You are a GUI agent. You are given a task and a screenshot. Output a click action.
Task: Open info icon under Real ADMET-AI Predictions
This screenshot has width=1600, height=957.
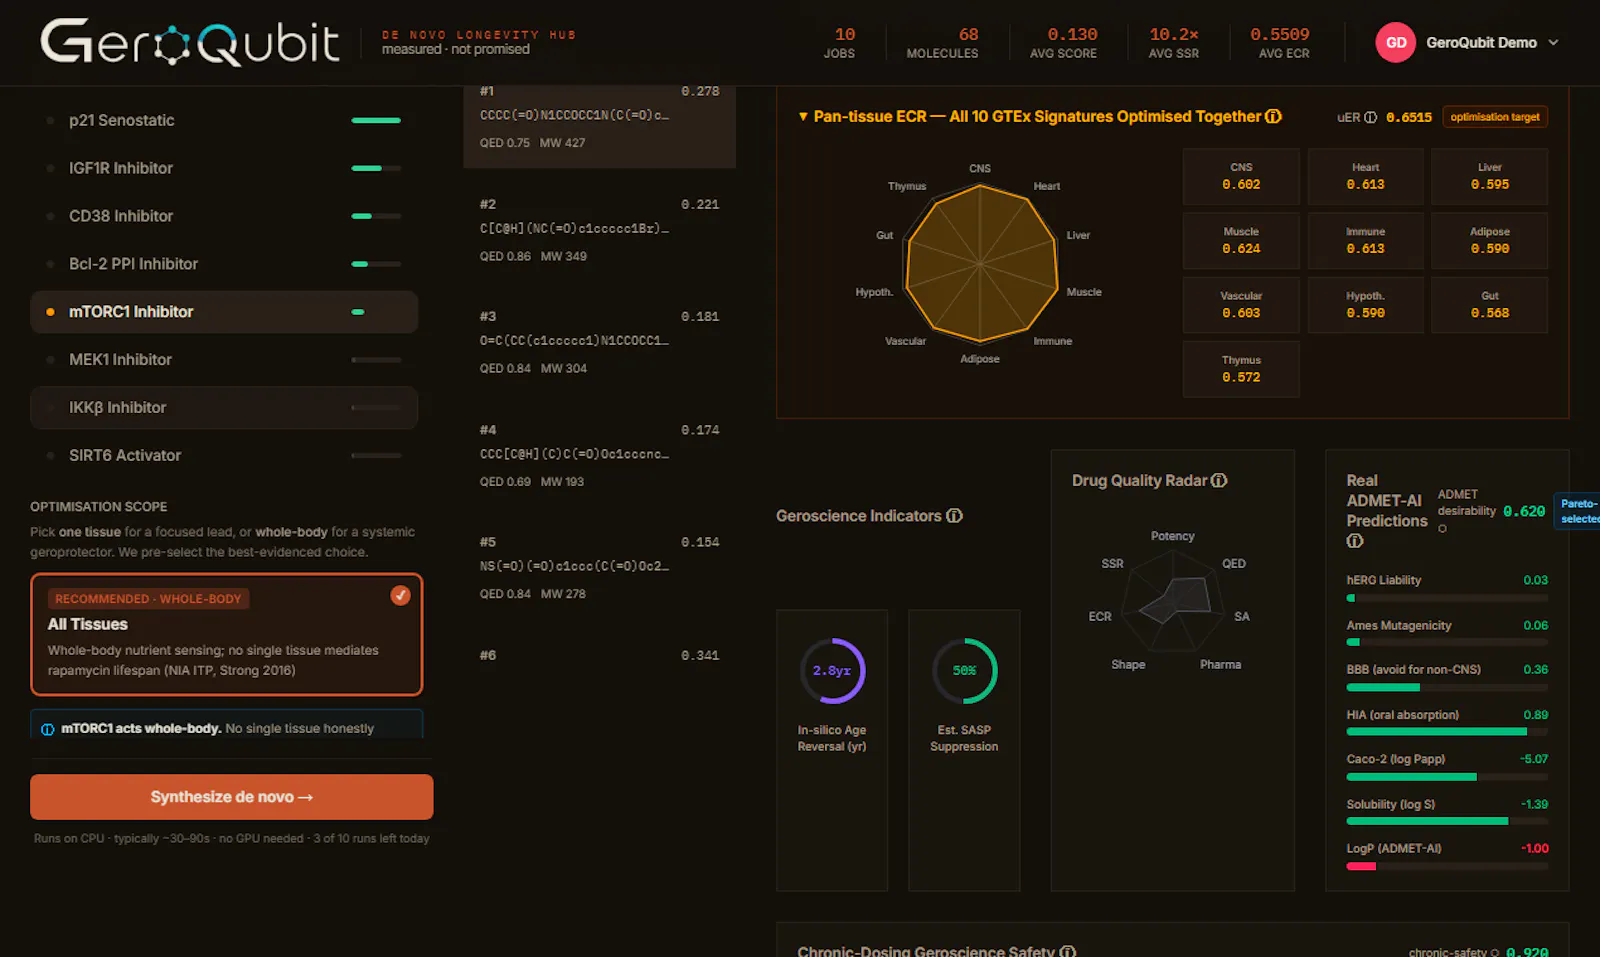pos(1355,541)
